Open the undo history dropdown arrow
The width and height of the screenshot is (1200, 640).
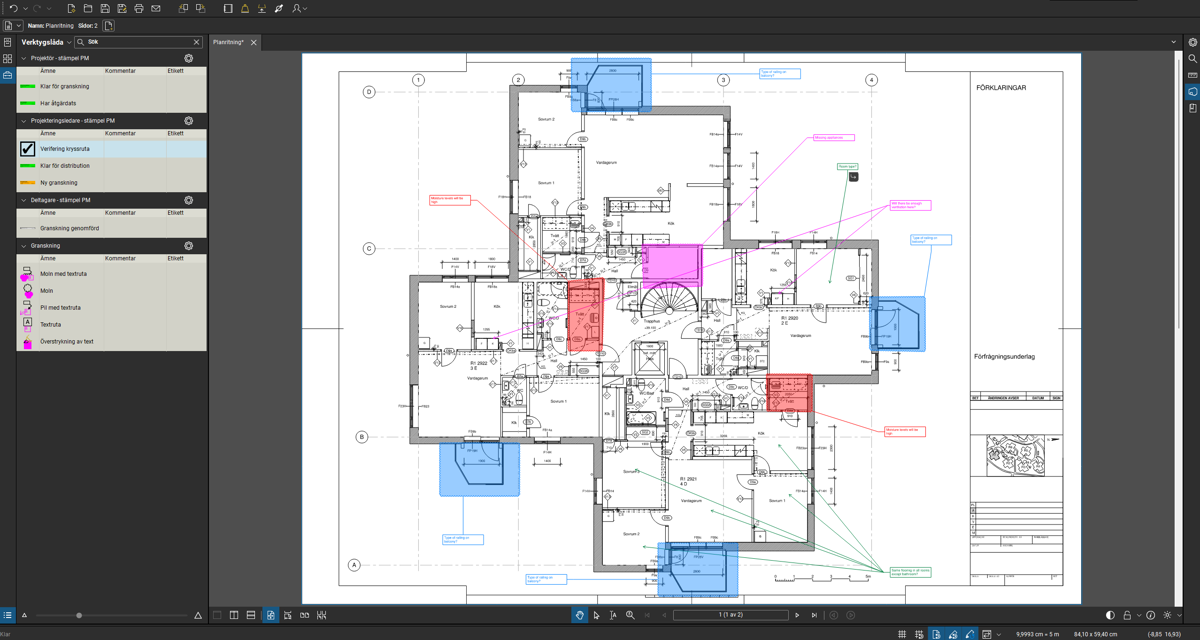(x=25, y=8)
